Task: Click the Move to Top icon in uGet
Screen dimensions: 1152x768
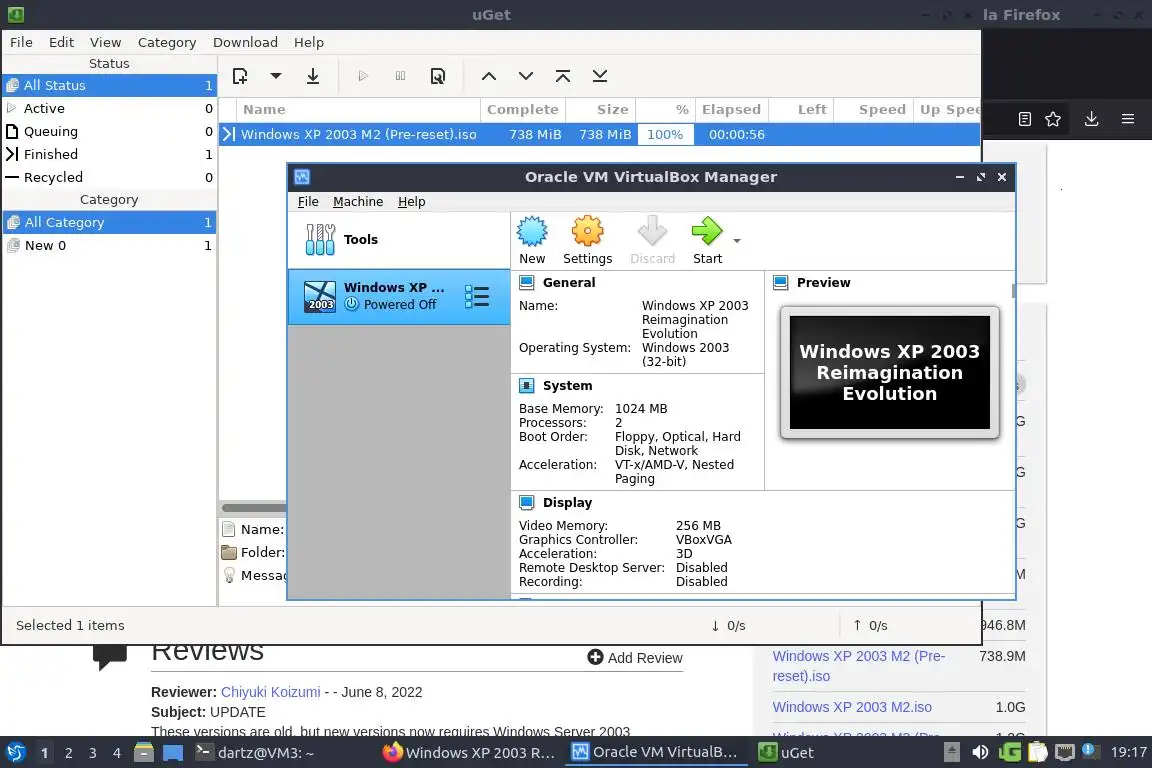Action: 563,76
